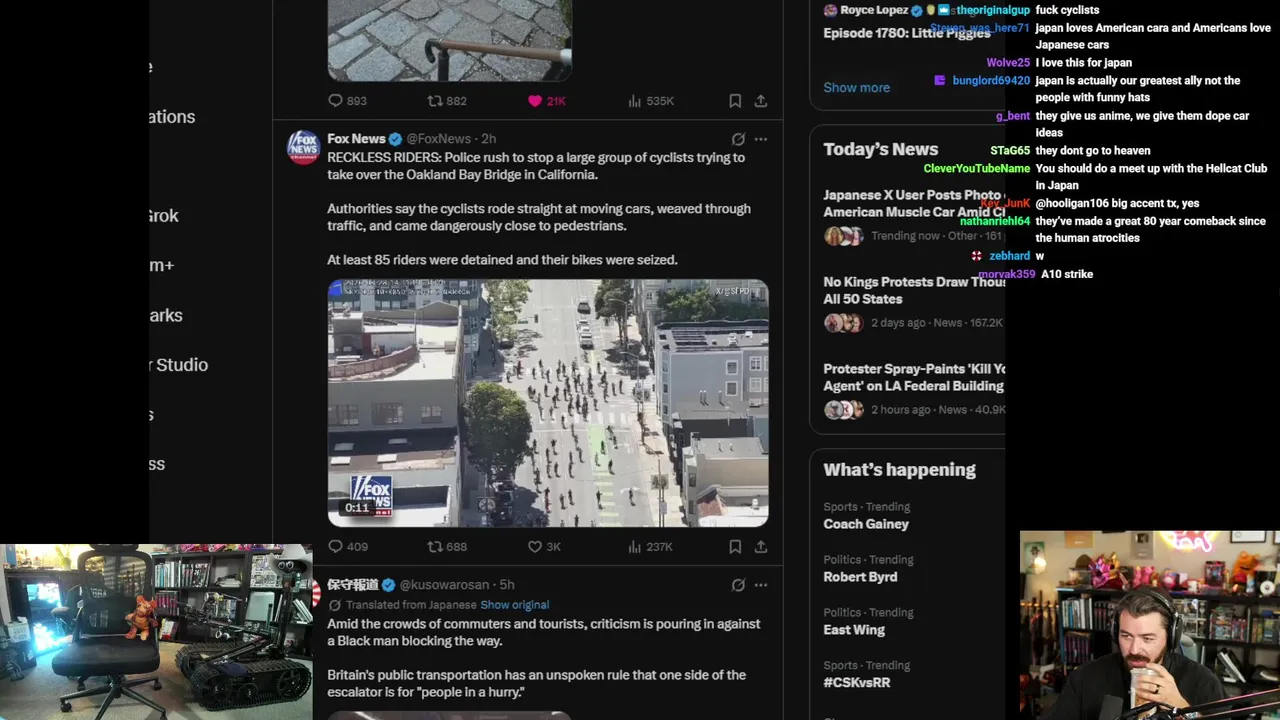This screenshot has width=1280, height=720.
Task: Click chat username bunglord69420
Action: coord(991,81)
